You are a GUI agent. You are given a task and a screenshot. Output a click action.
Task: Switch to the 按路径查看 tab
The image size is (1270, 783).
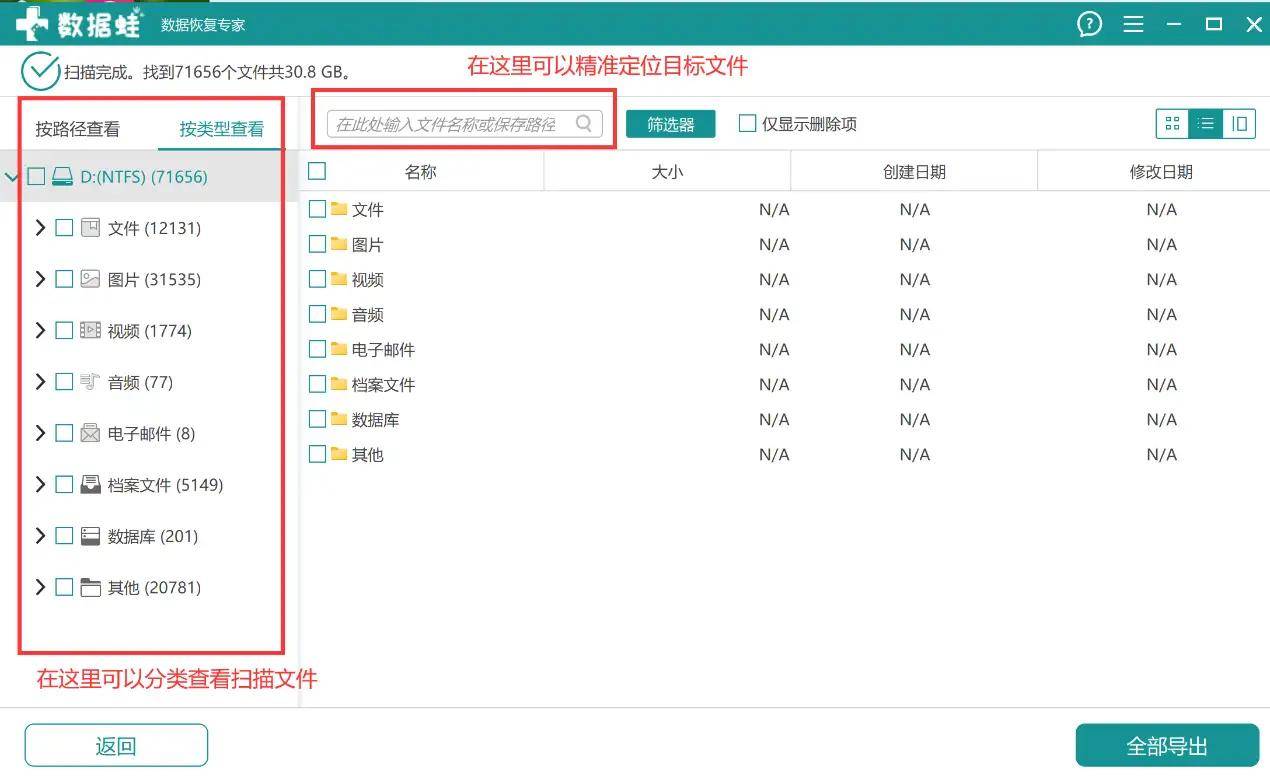77,128
